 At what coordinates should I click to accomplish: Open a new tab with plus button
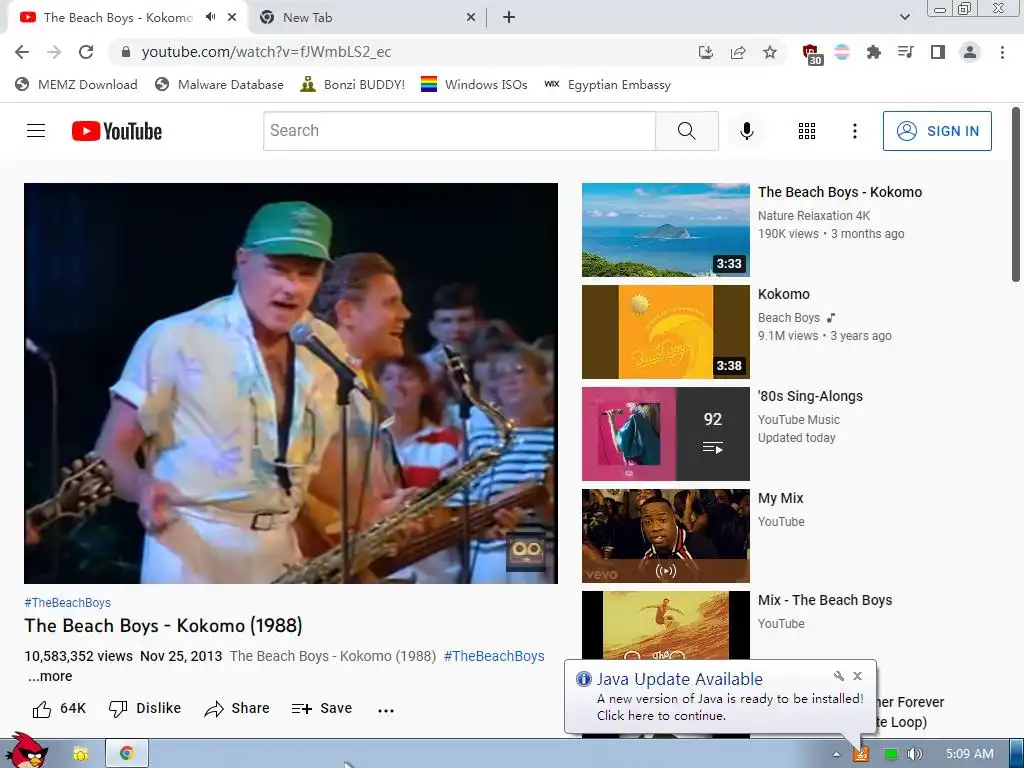[x=509, y=18]
